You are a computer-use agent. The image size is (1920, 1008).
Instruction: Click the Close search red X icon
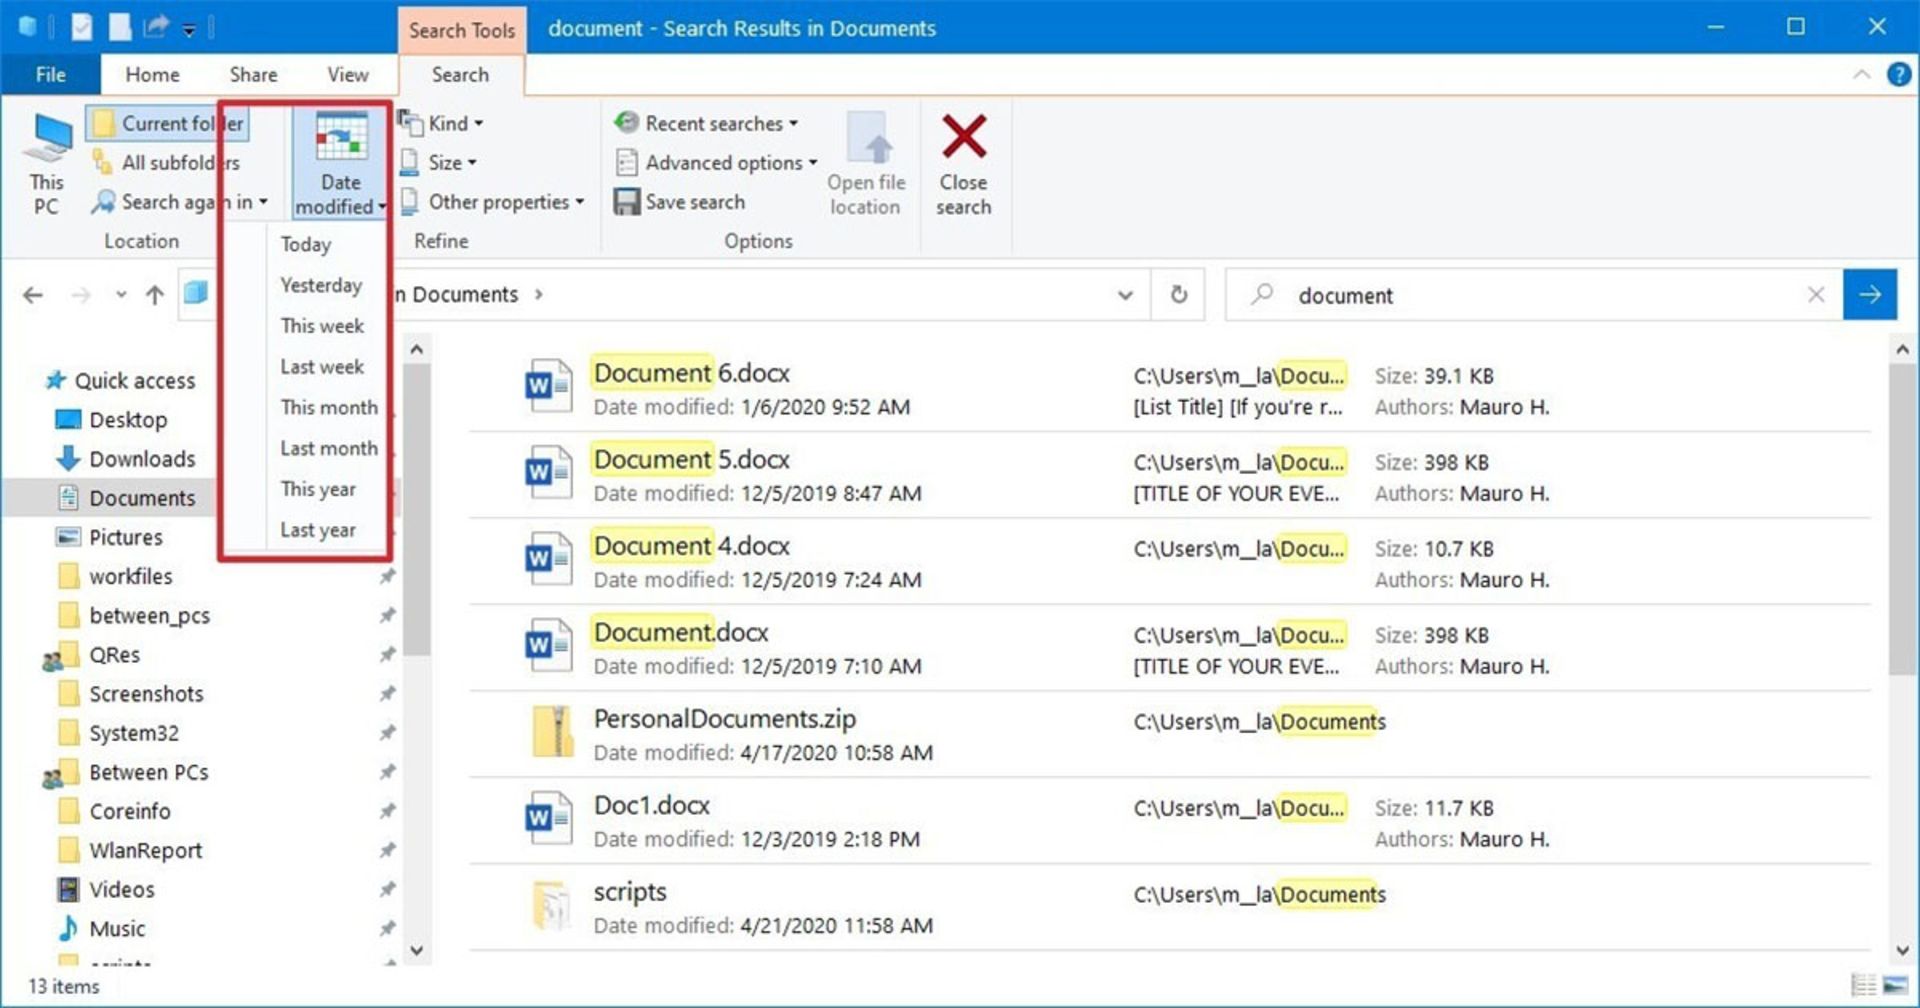[963, 138]
